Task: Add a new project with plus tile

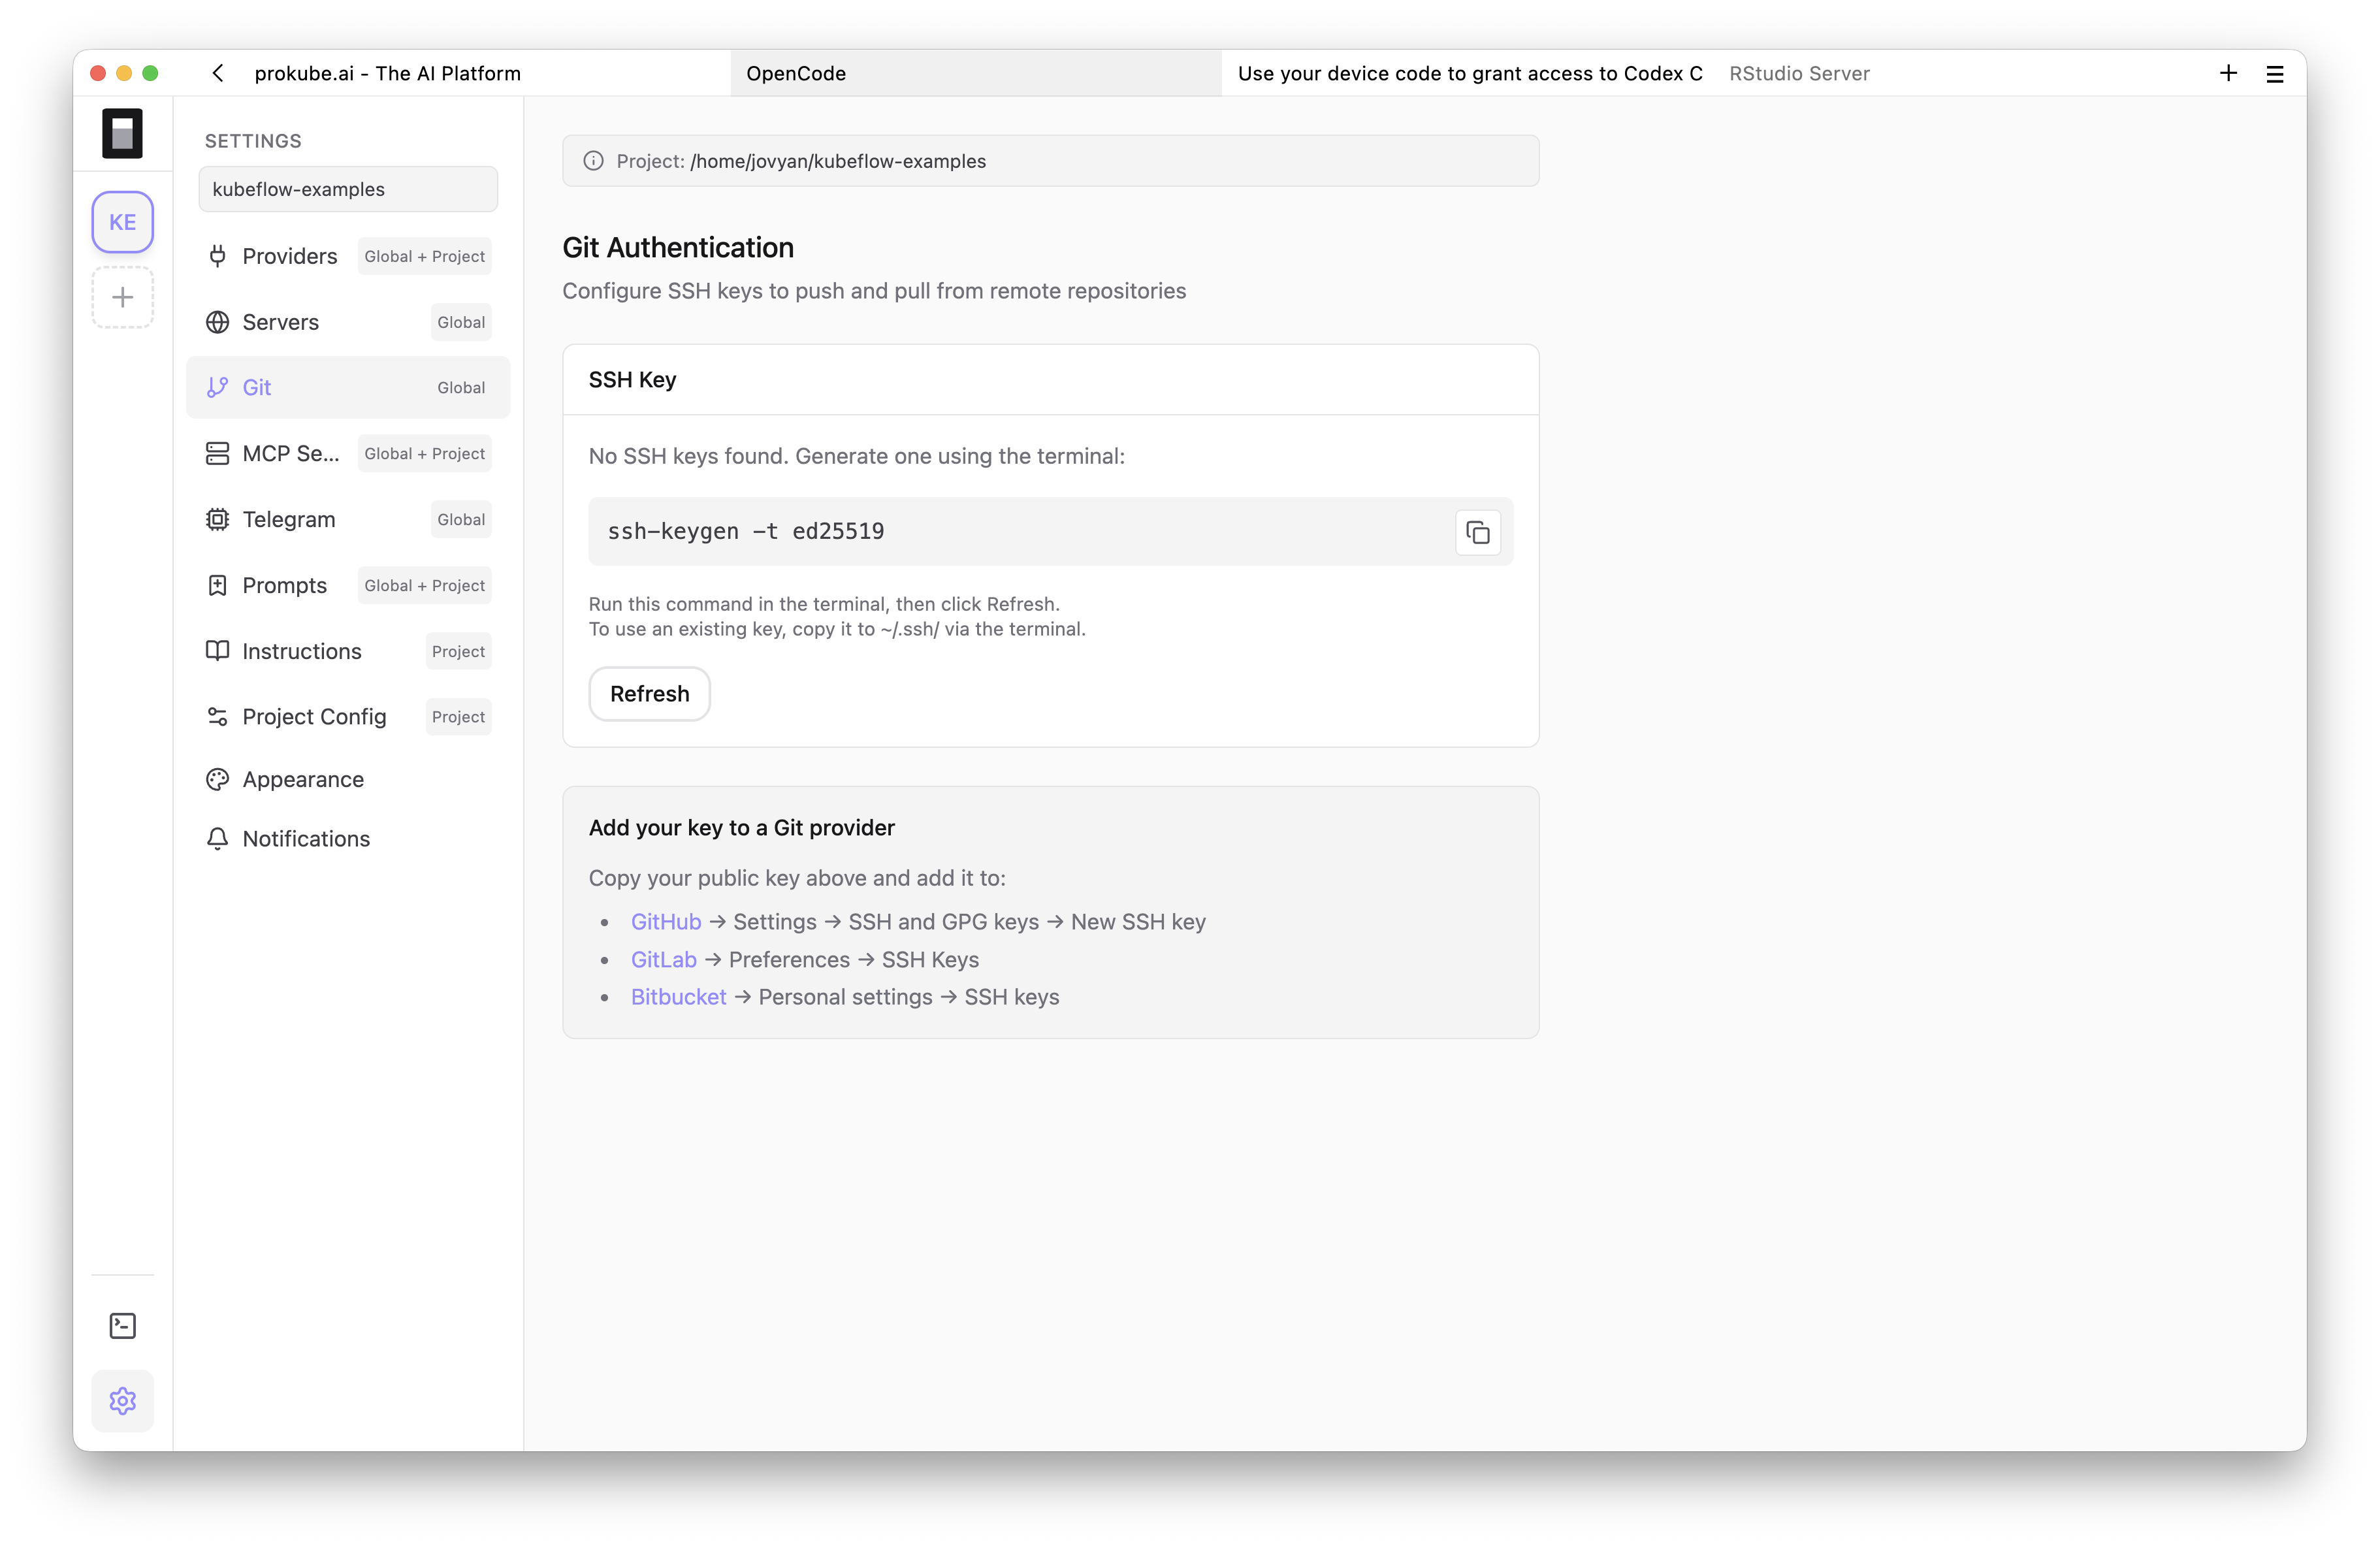Action: (122, 297)
